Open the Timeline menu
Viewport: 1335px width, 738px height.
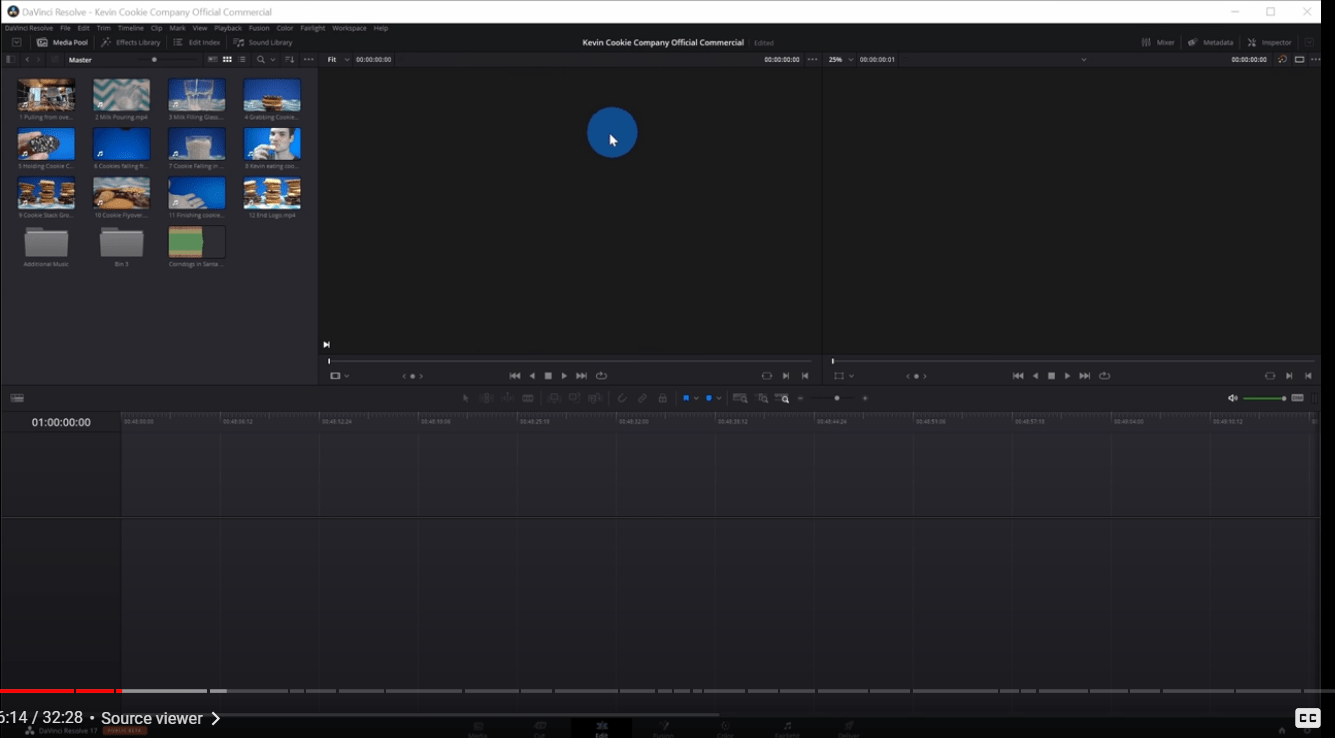[131, 28]
